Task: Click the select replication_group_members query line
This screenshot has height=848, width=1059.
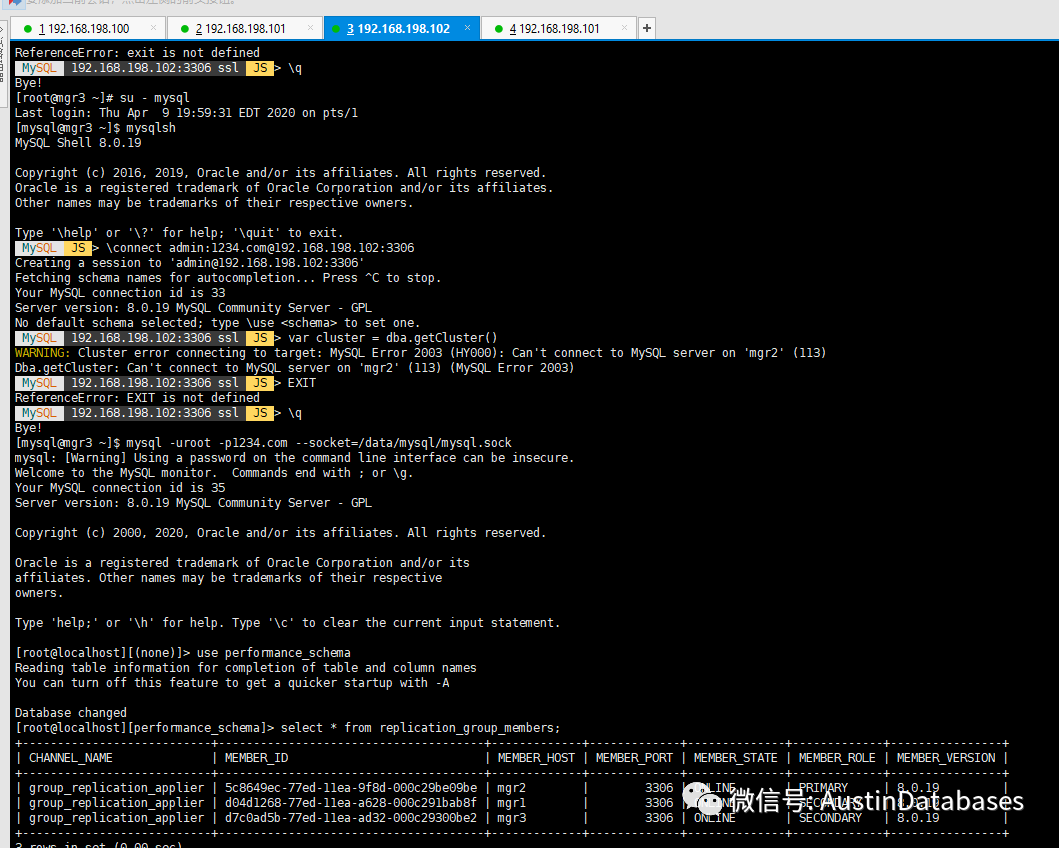Action: pyautogui.click(x=420, y=728)
